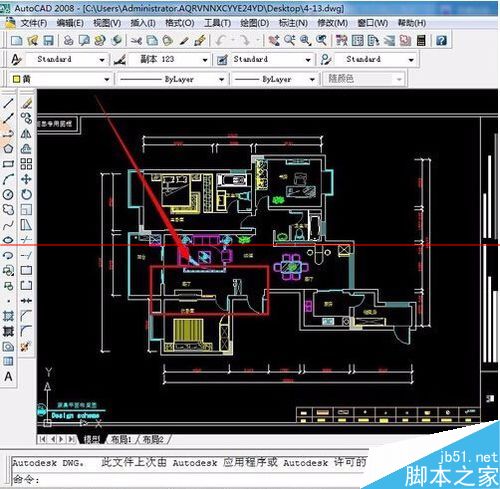
Task: Select the Fillet modify tool
Action: 26,331
